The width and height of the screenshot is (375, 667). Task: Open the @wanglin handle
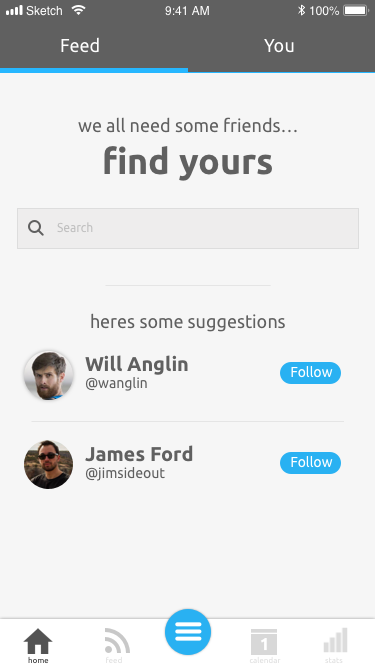[x=116, y=383]
